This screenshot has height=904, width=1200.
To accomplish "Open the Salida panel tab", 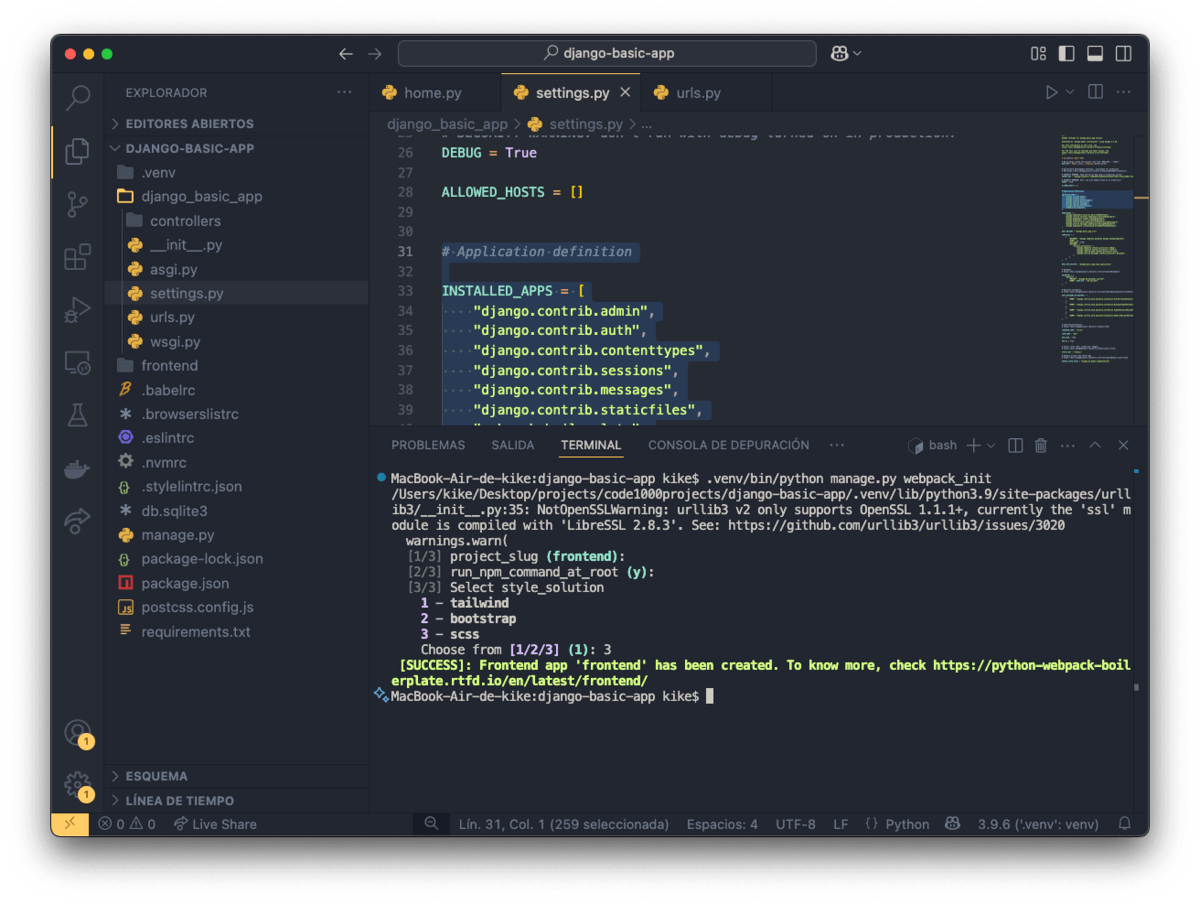I will [x=513, y=445].
